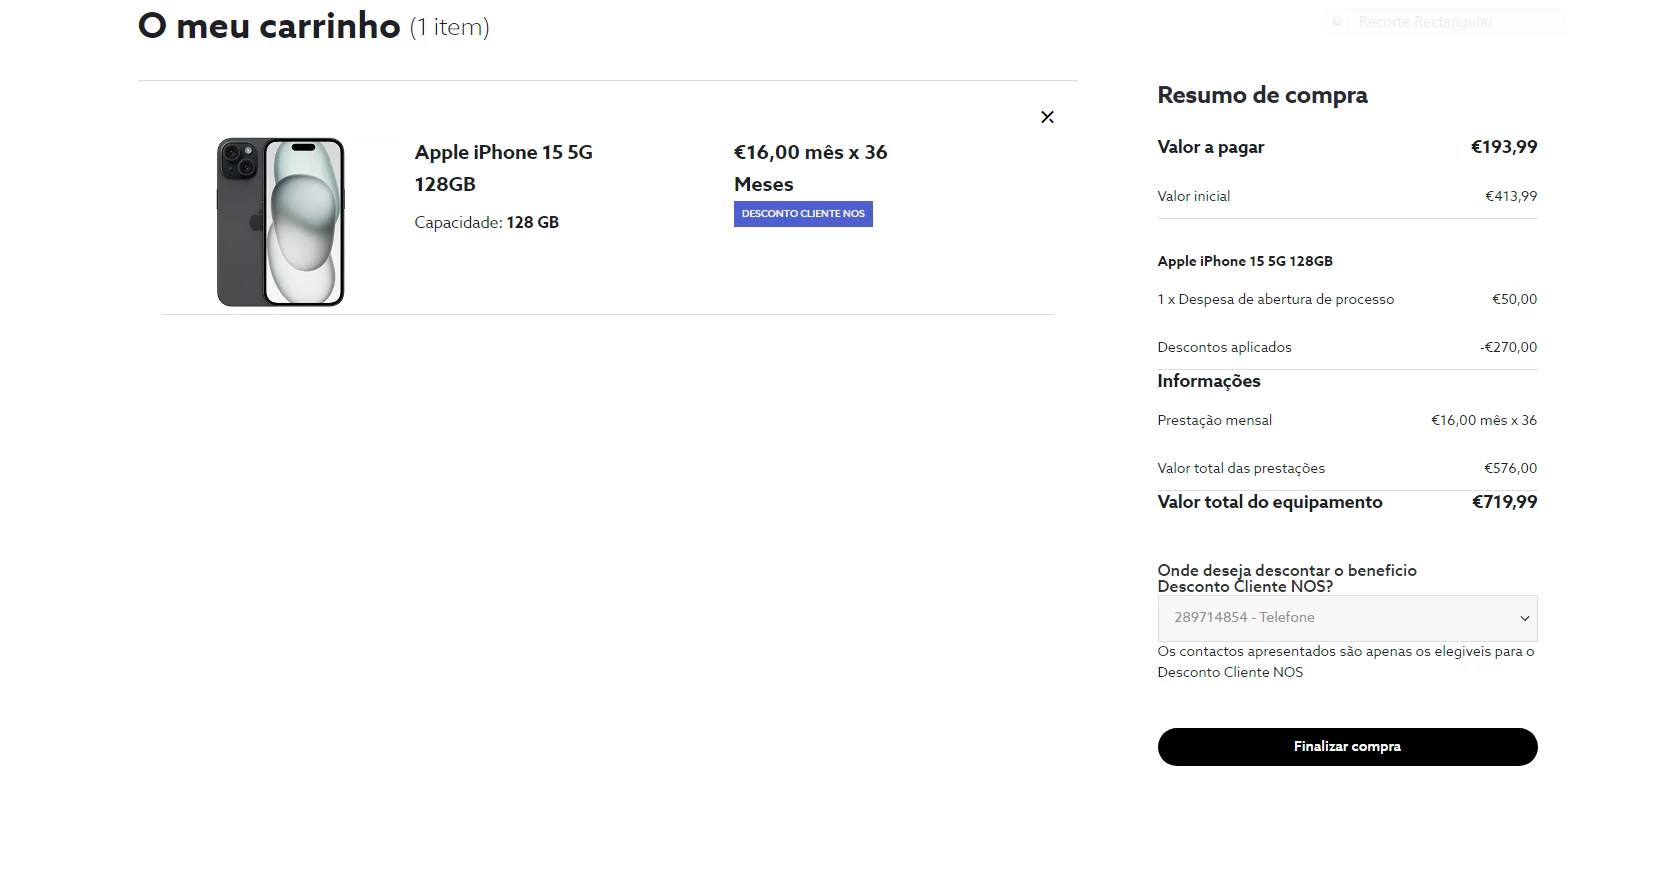Click the 'Valor total das prestações' label
Screen dimensions: 1654x874
[x=1241, y=468]
